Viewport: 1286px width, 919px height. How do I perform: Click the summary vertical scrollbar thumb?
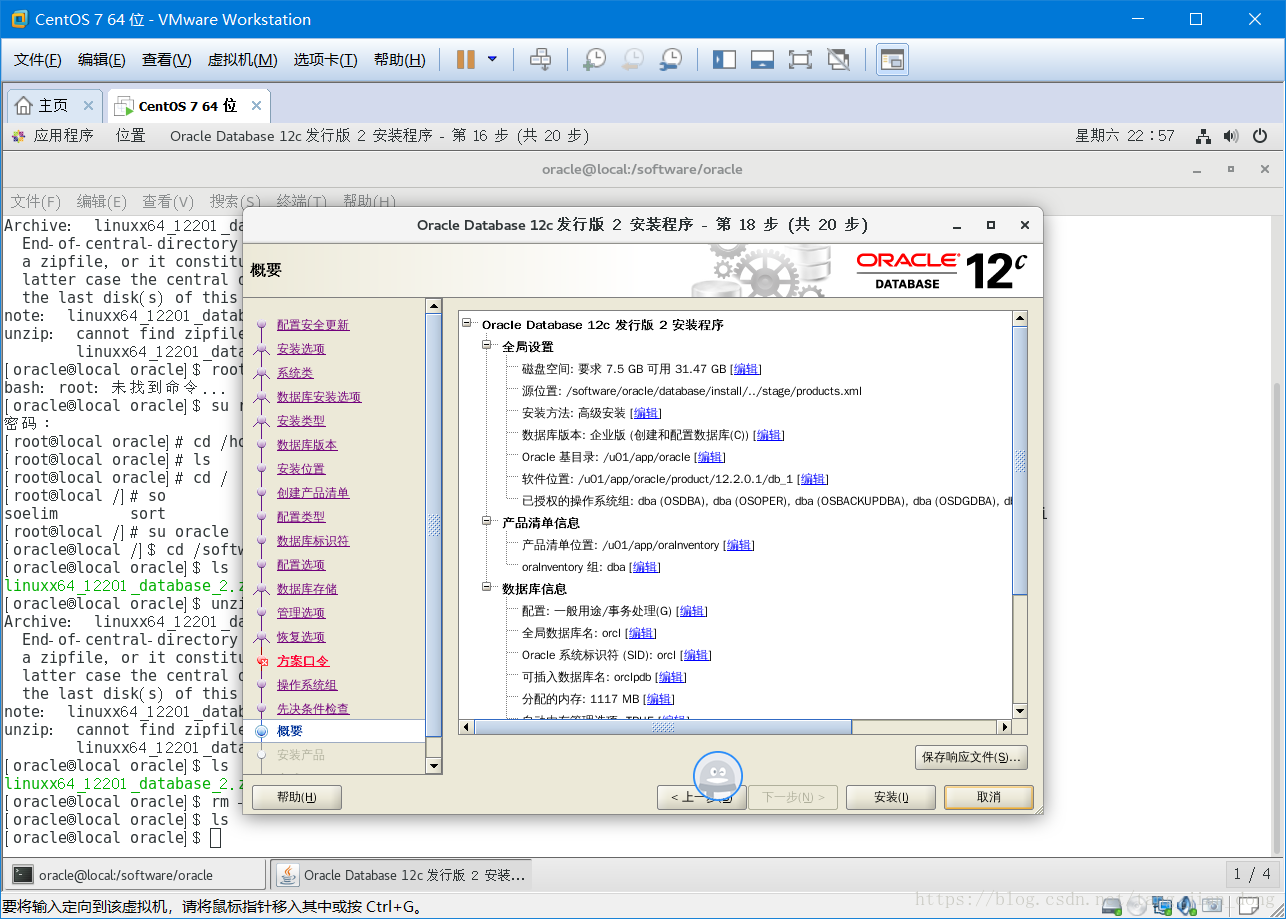(x=1020, y=460)
